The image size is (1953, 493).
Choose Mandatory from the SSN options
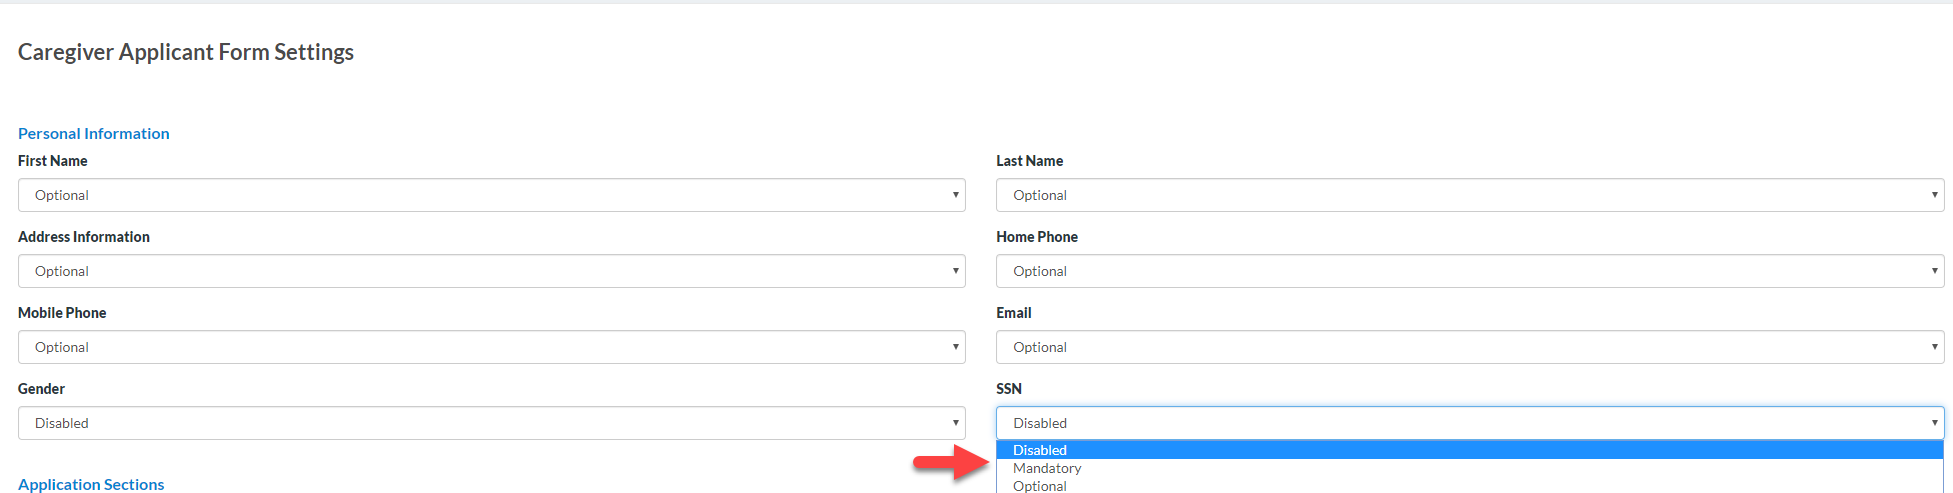point(1047,468)
